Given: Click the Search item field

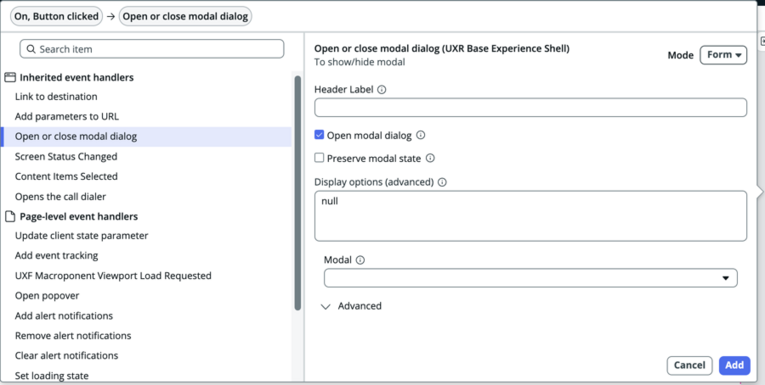Looking at the screenshot, I should coord(152,49).
